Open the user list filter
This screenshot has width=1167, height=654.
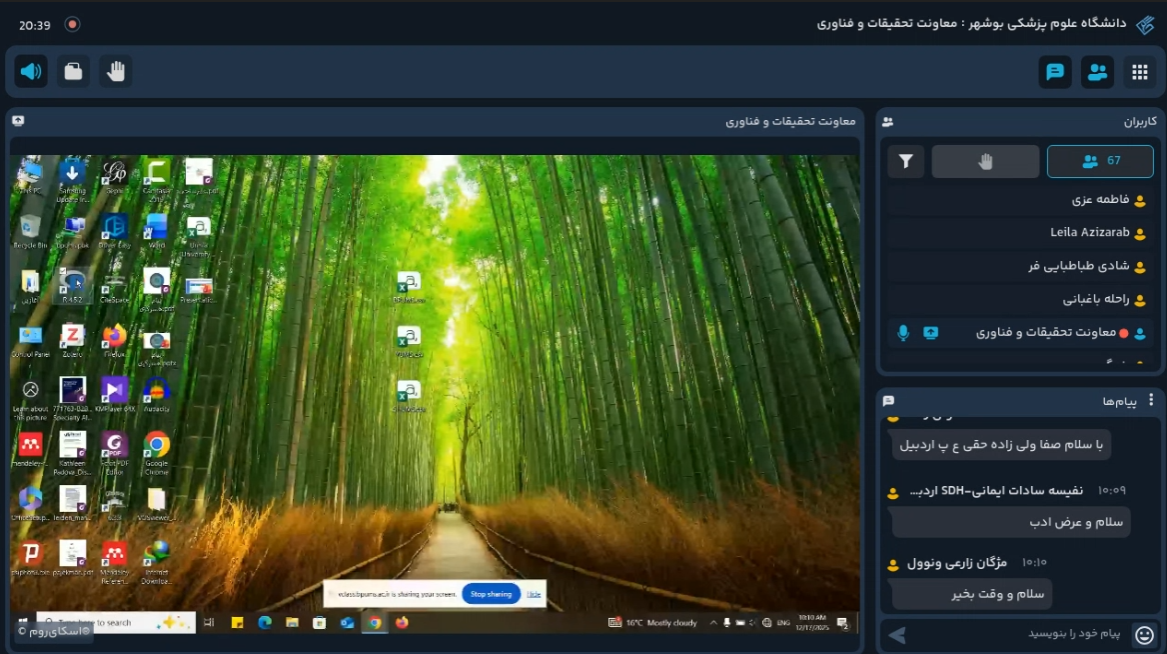tap(906, 161)
